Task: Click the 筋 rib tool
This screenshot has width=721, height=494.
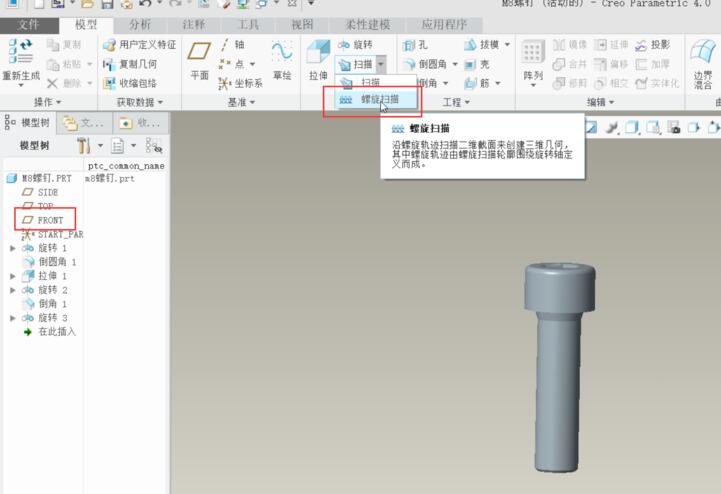Action: pos(477,83)
